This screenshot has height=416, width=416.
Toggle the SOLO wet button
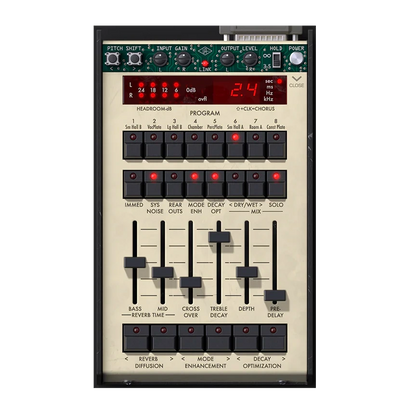(x=276, y=184)
